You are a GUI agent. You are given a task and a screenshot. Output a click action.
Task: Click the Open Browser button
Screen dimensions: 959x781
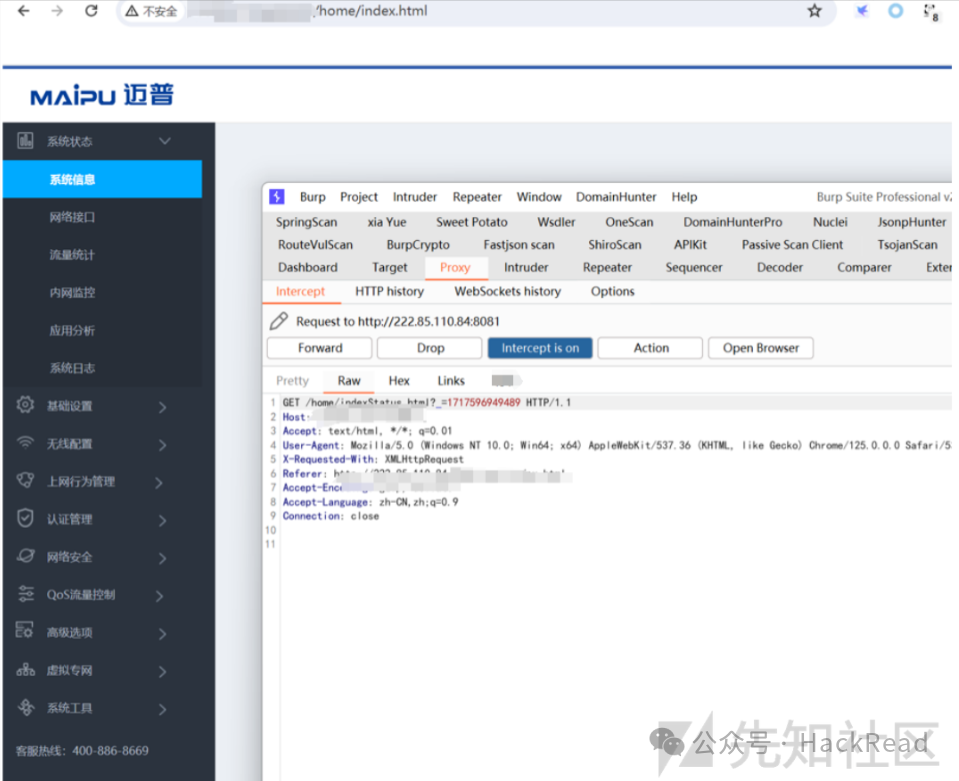[761, 348]
